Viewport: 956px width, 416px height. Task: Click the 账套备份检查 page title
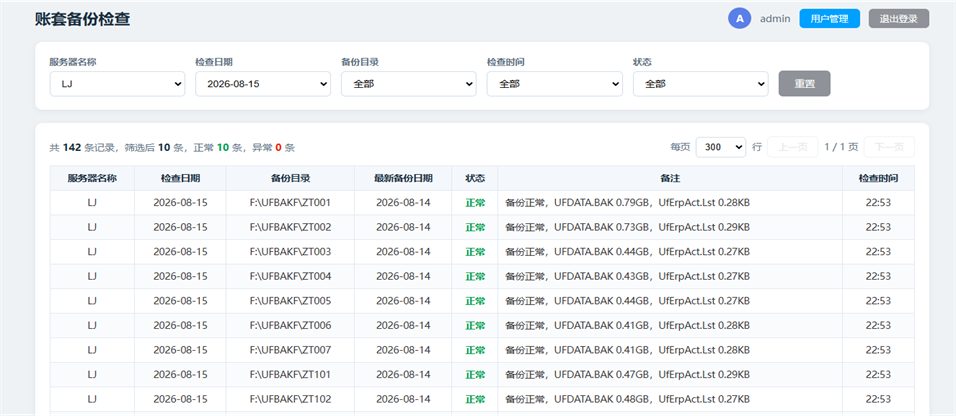point(82,19)
